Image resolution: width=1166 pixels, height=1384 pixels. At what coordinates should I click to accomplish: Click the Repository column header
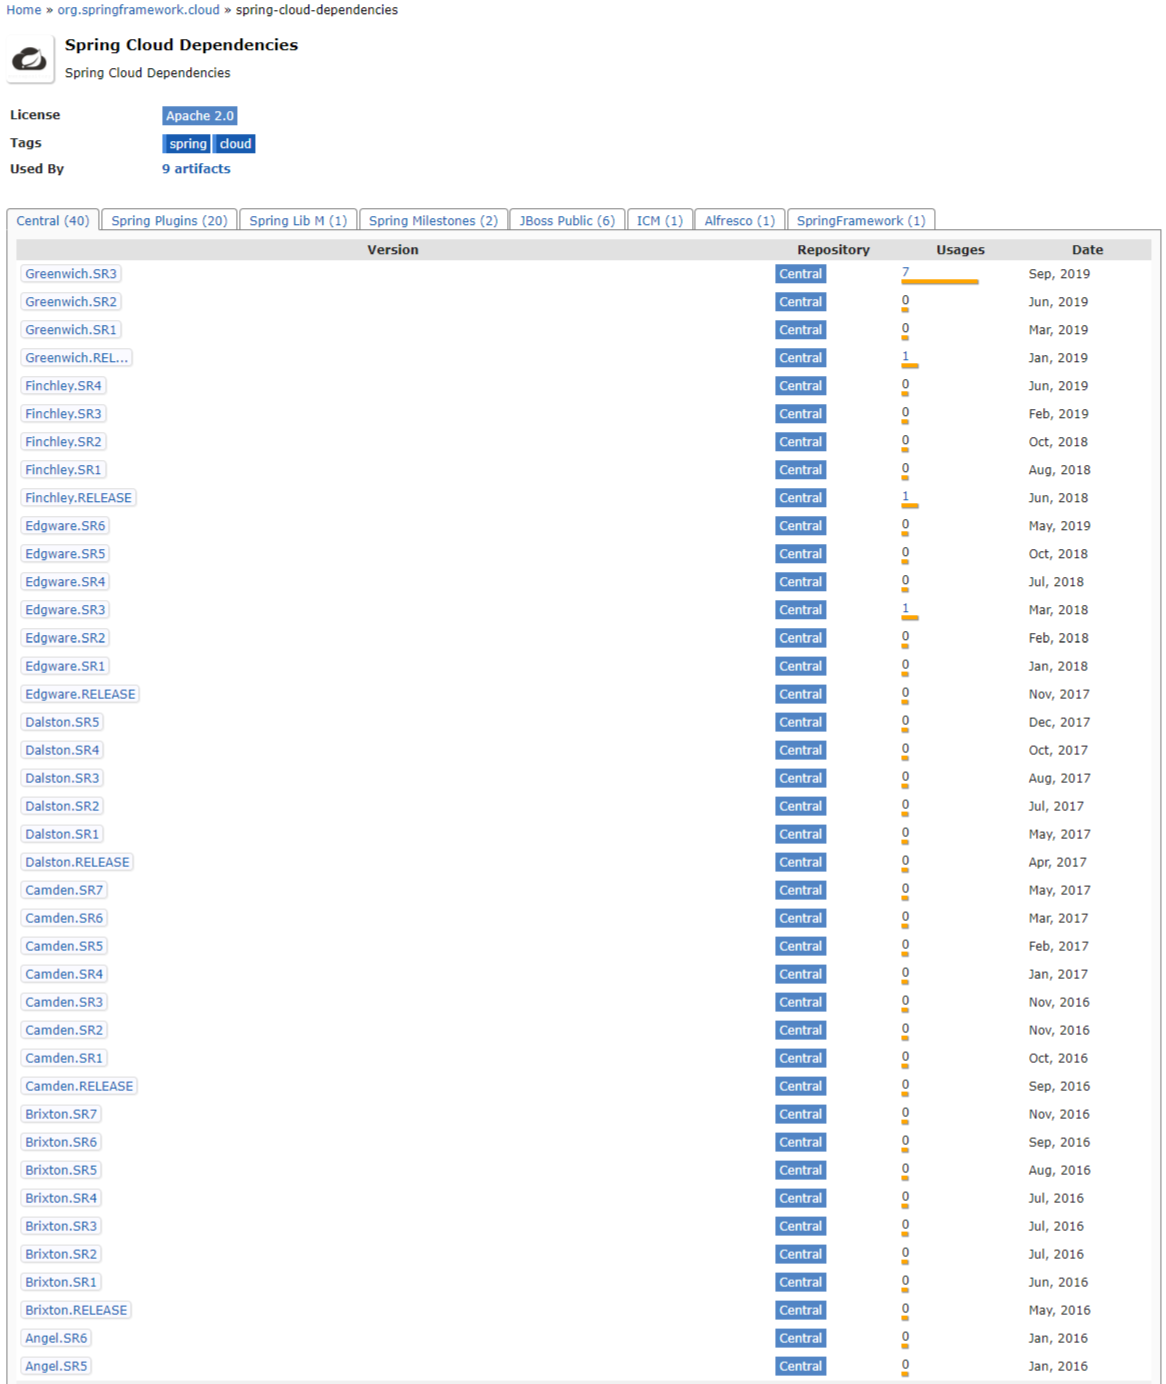point(833,250)
